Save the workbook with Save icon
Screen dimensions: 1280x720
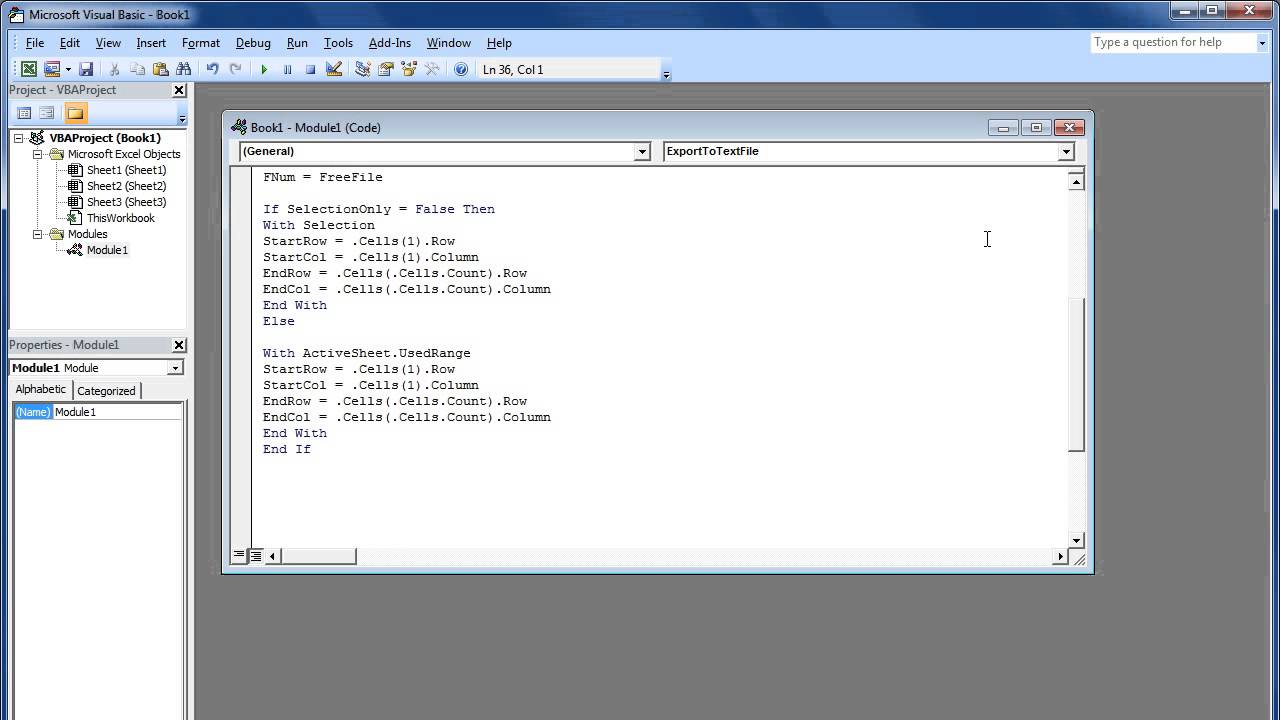(x=86, y=69)
